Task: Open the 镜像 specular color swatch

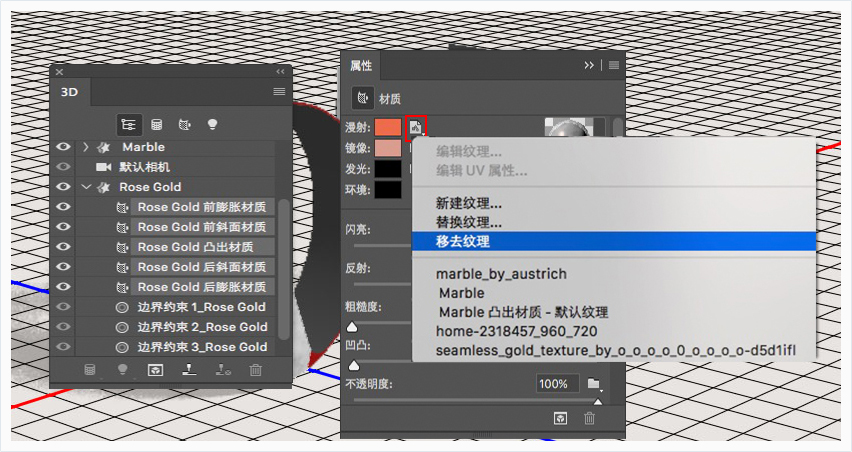Action: pyautogui.click(x=388, y=148)
